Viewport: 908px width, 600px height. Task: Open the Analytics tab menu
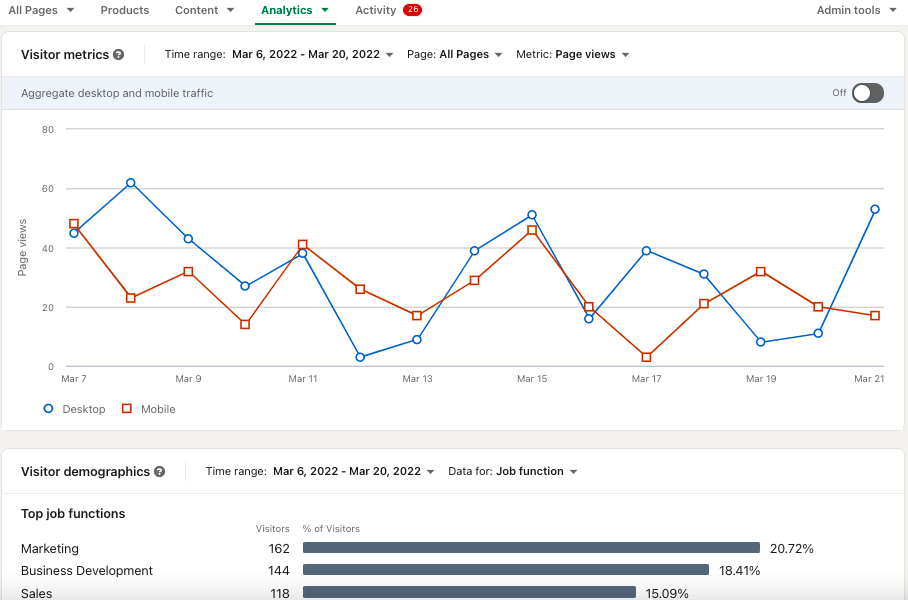[295, 10]
